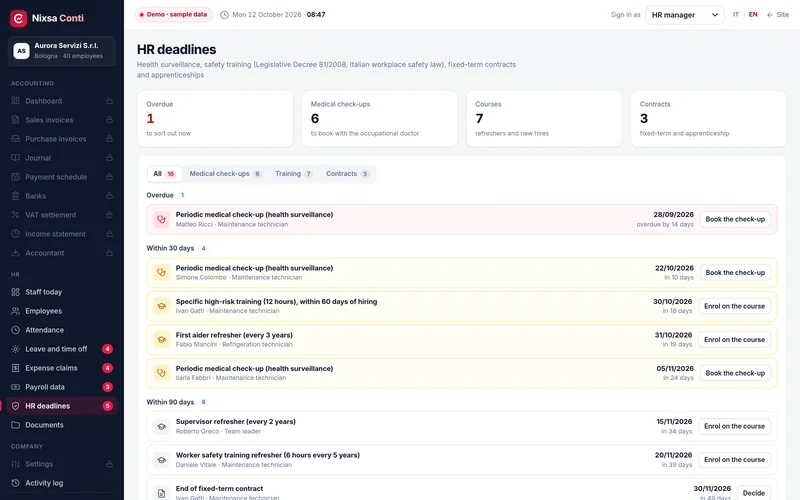Screen dimensions: 800x500
Task: Book the check-up for Matteo Ricci
Action: 735,219
